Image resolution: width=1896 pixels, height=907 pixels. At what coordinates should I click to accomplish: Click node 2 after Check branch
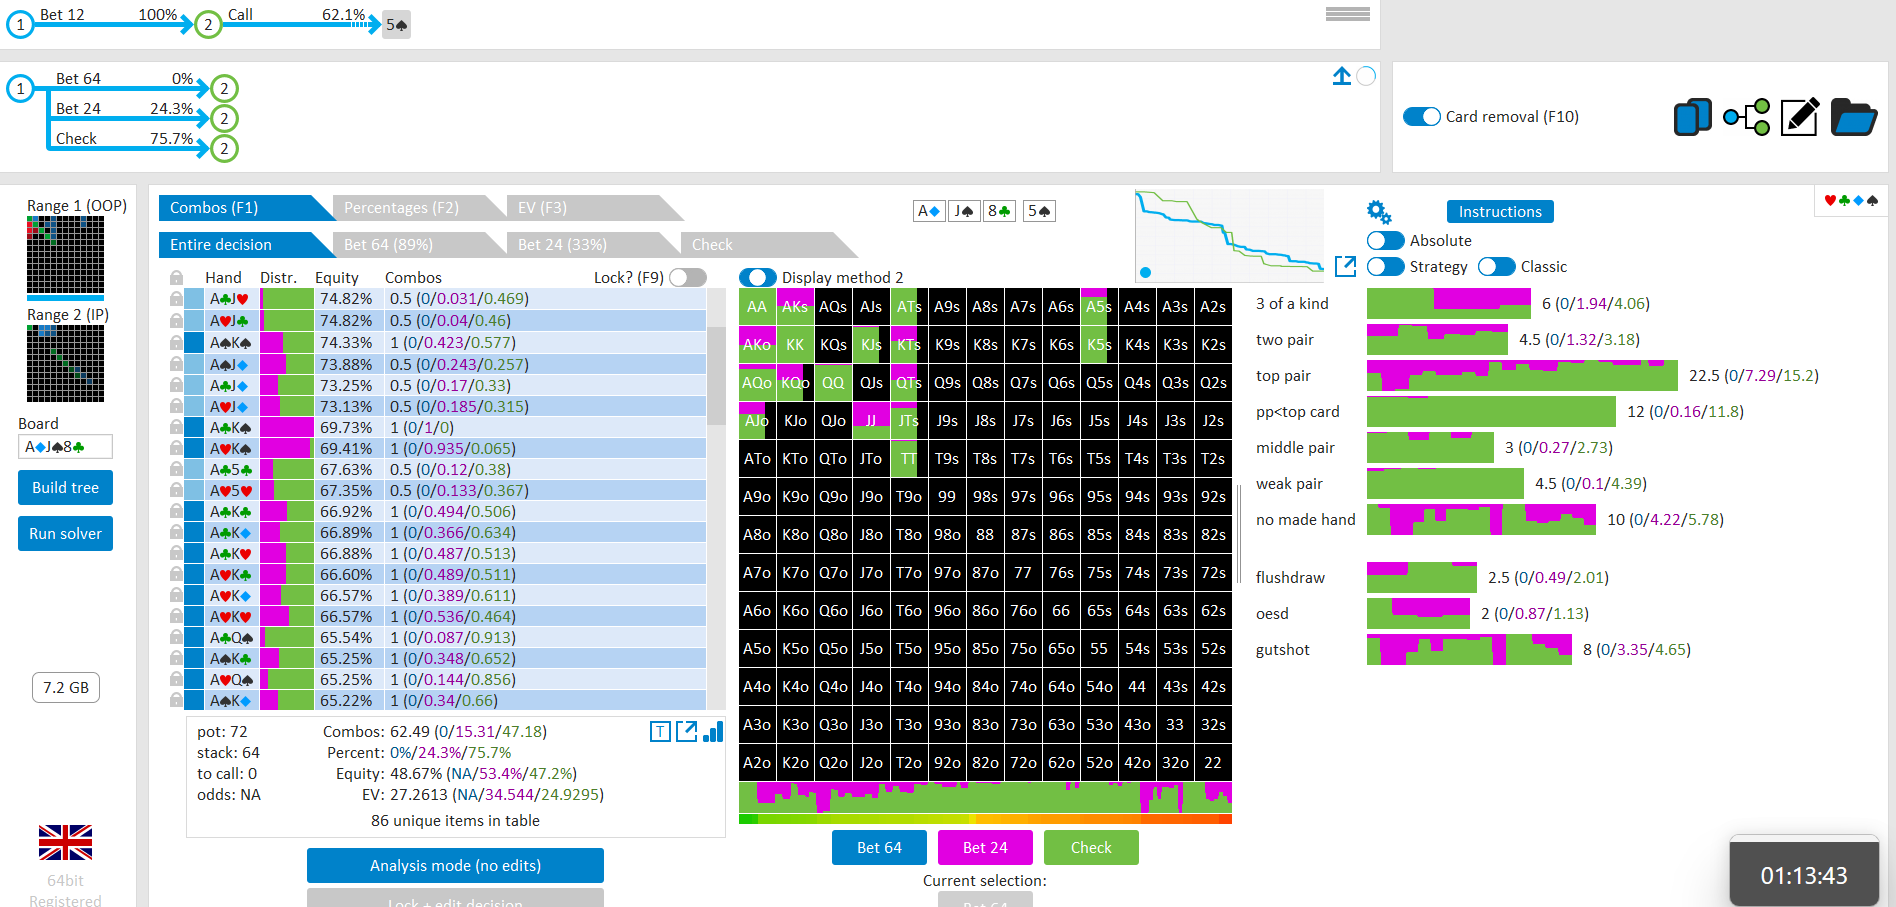[224, 149]
